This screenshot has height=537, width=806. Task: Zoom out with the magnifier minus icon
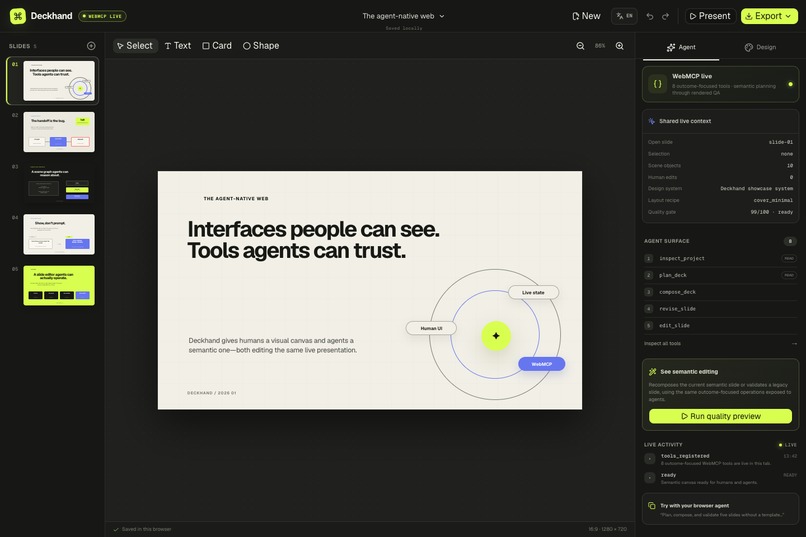(580, 46)
